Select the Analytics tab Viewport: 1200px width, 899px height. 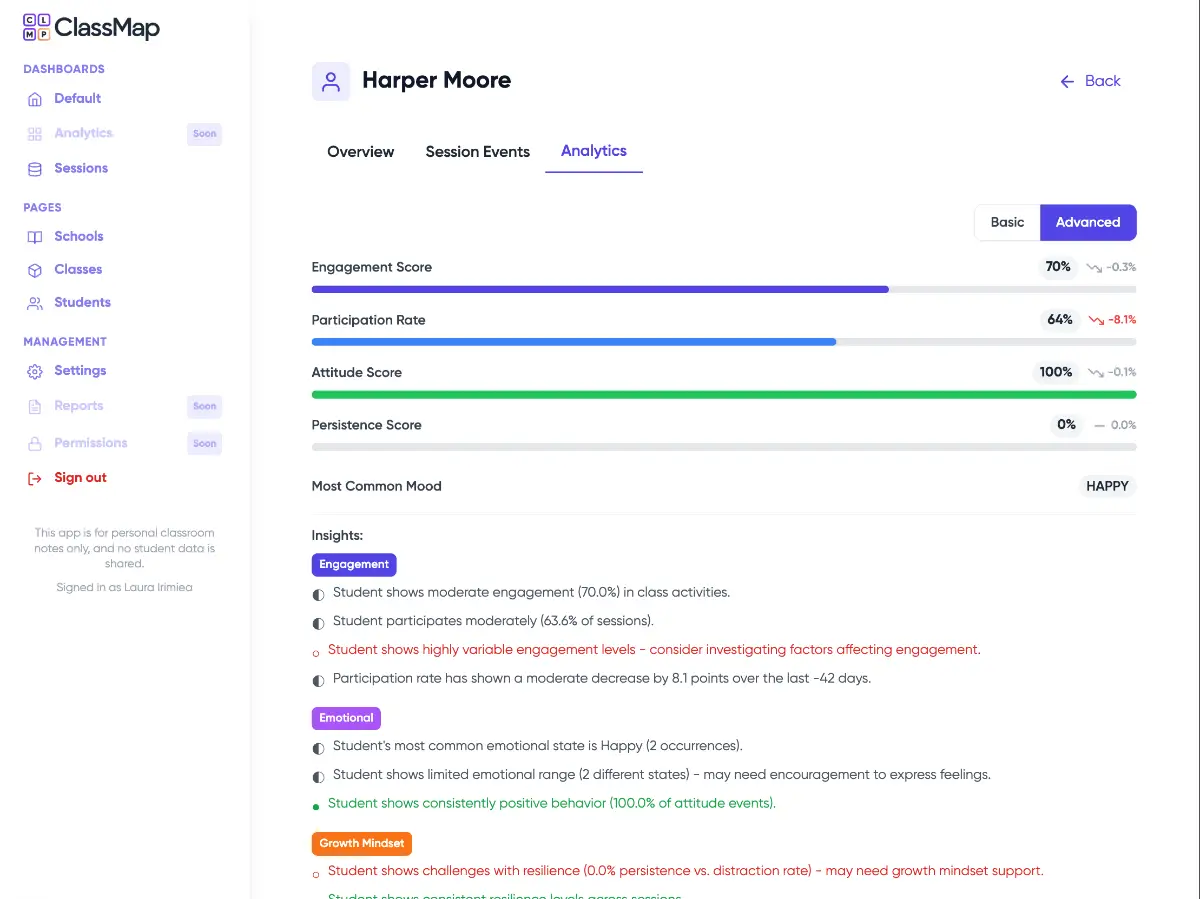(x=593, y=151)
